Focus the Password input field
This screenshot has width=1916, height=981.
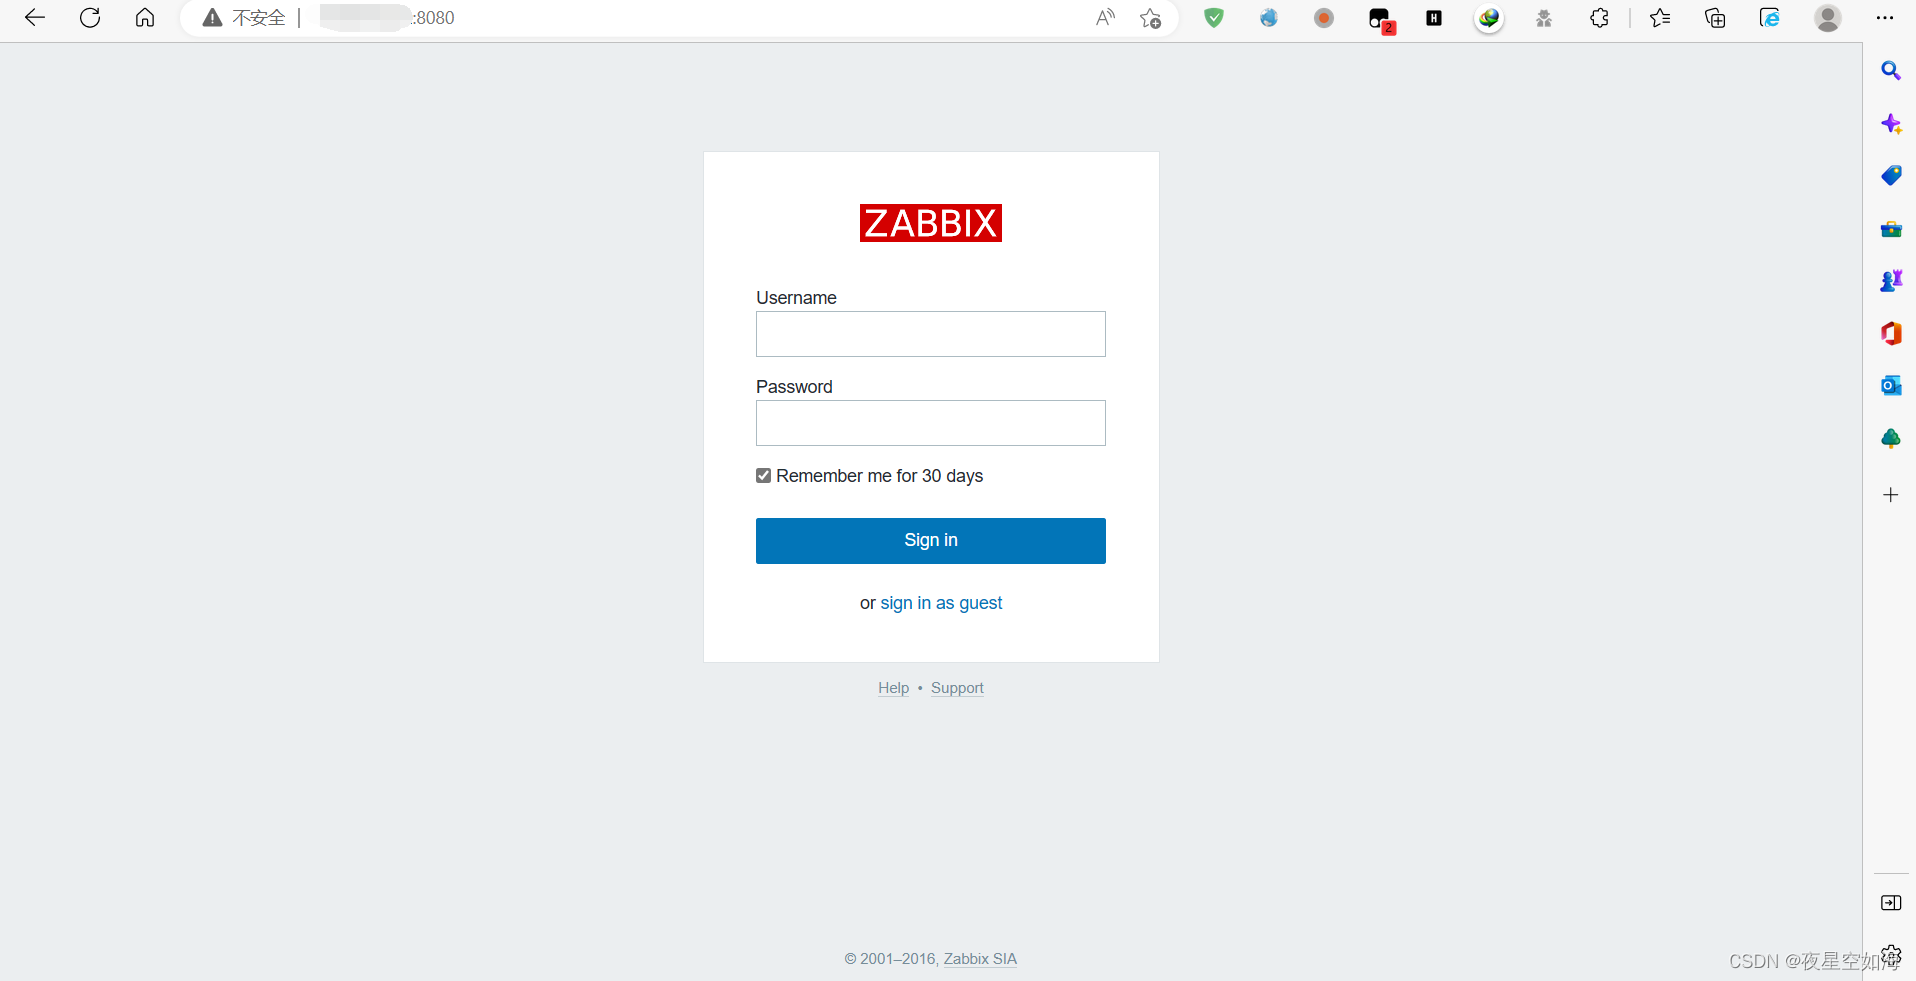point(931,423)
